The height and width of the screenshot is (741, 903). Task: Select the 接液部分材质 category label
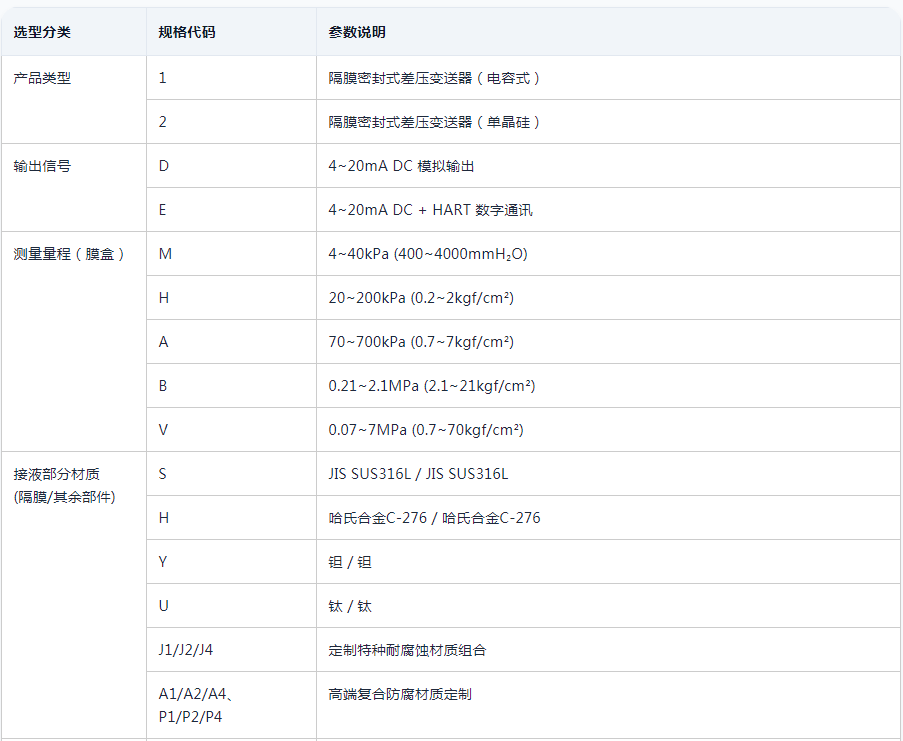pos(56,474)
